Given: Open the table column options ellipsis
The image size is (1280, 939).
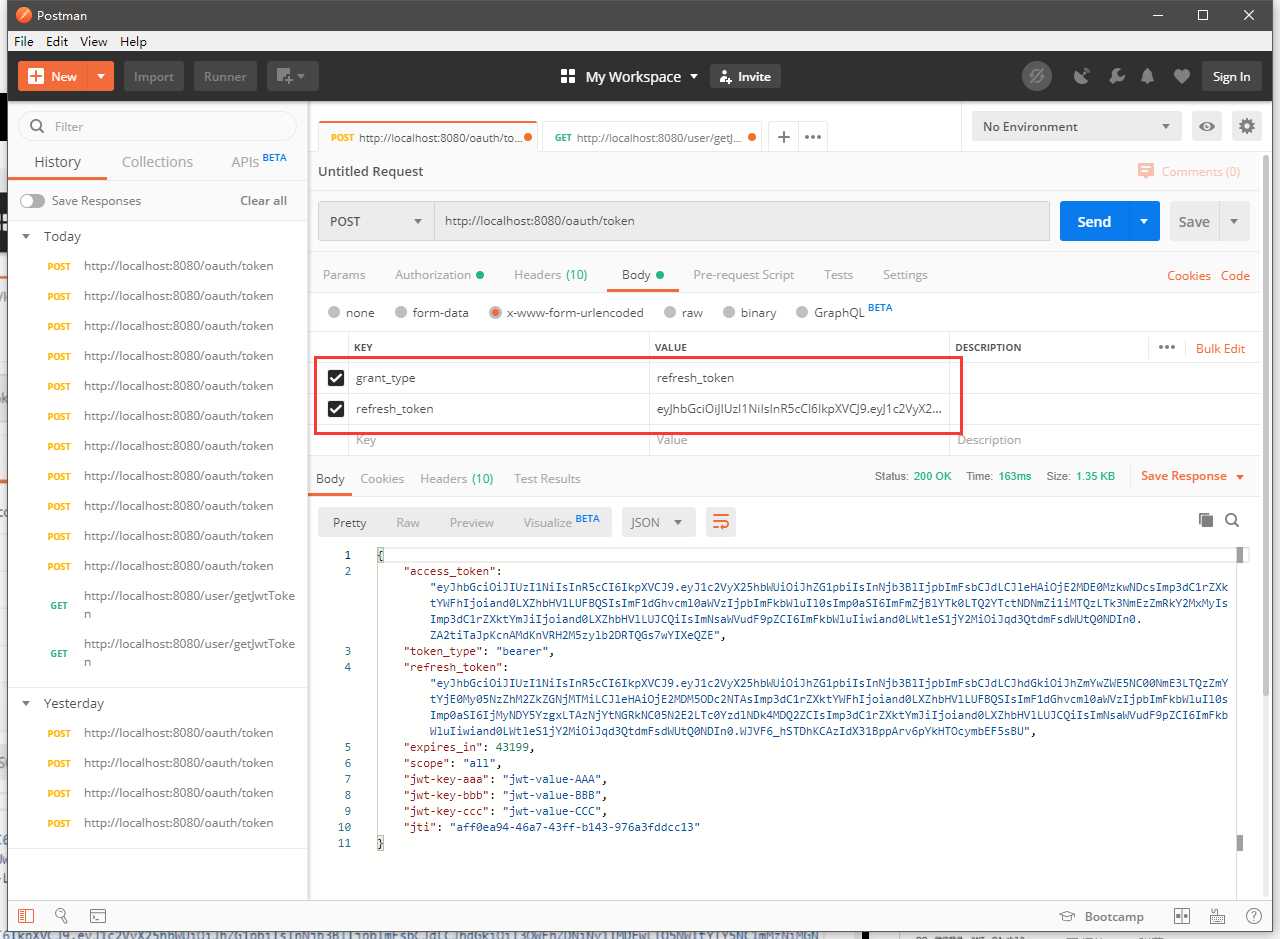Looking at the screenshot, I should click(1167, 347).
